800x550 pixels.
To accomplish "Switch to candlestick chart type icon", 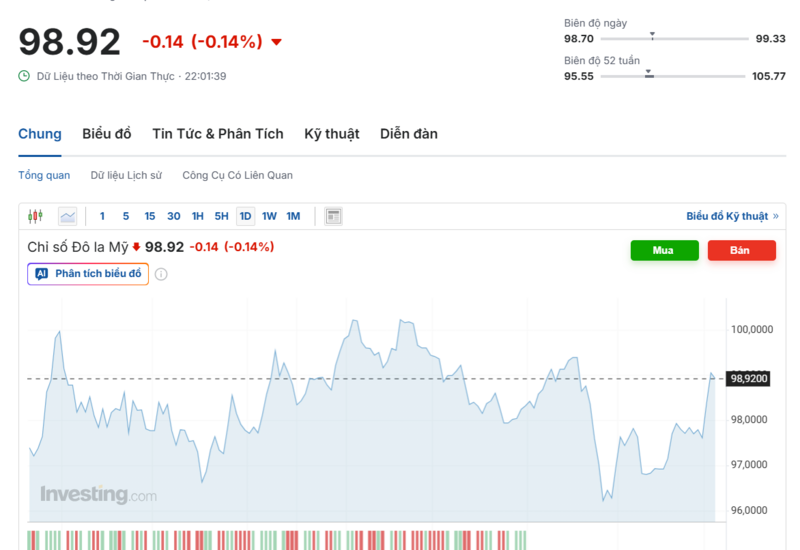I will pos(36,216).
